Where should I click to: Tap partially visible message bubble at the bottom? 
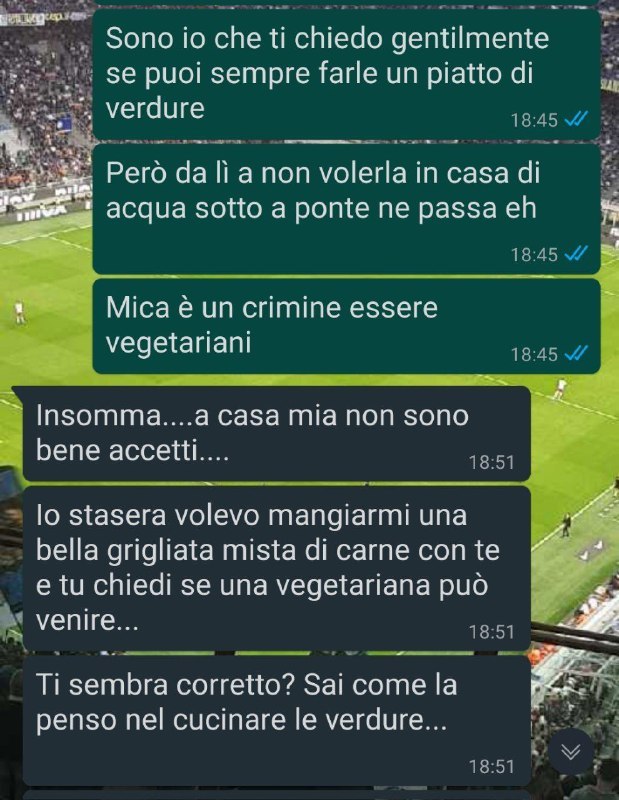tap(277, 795)
